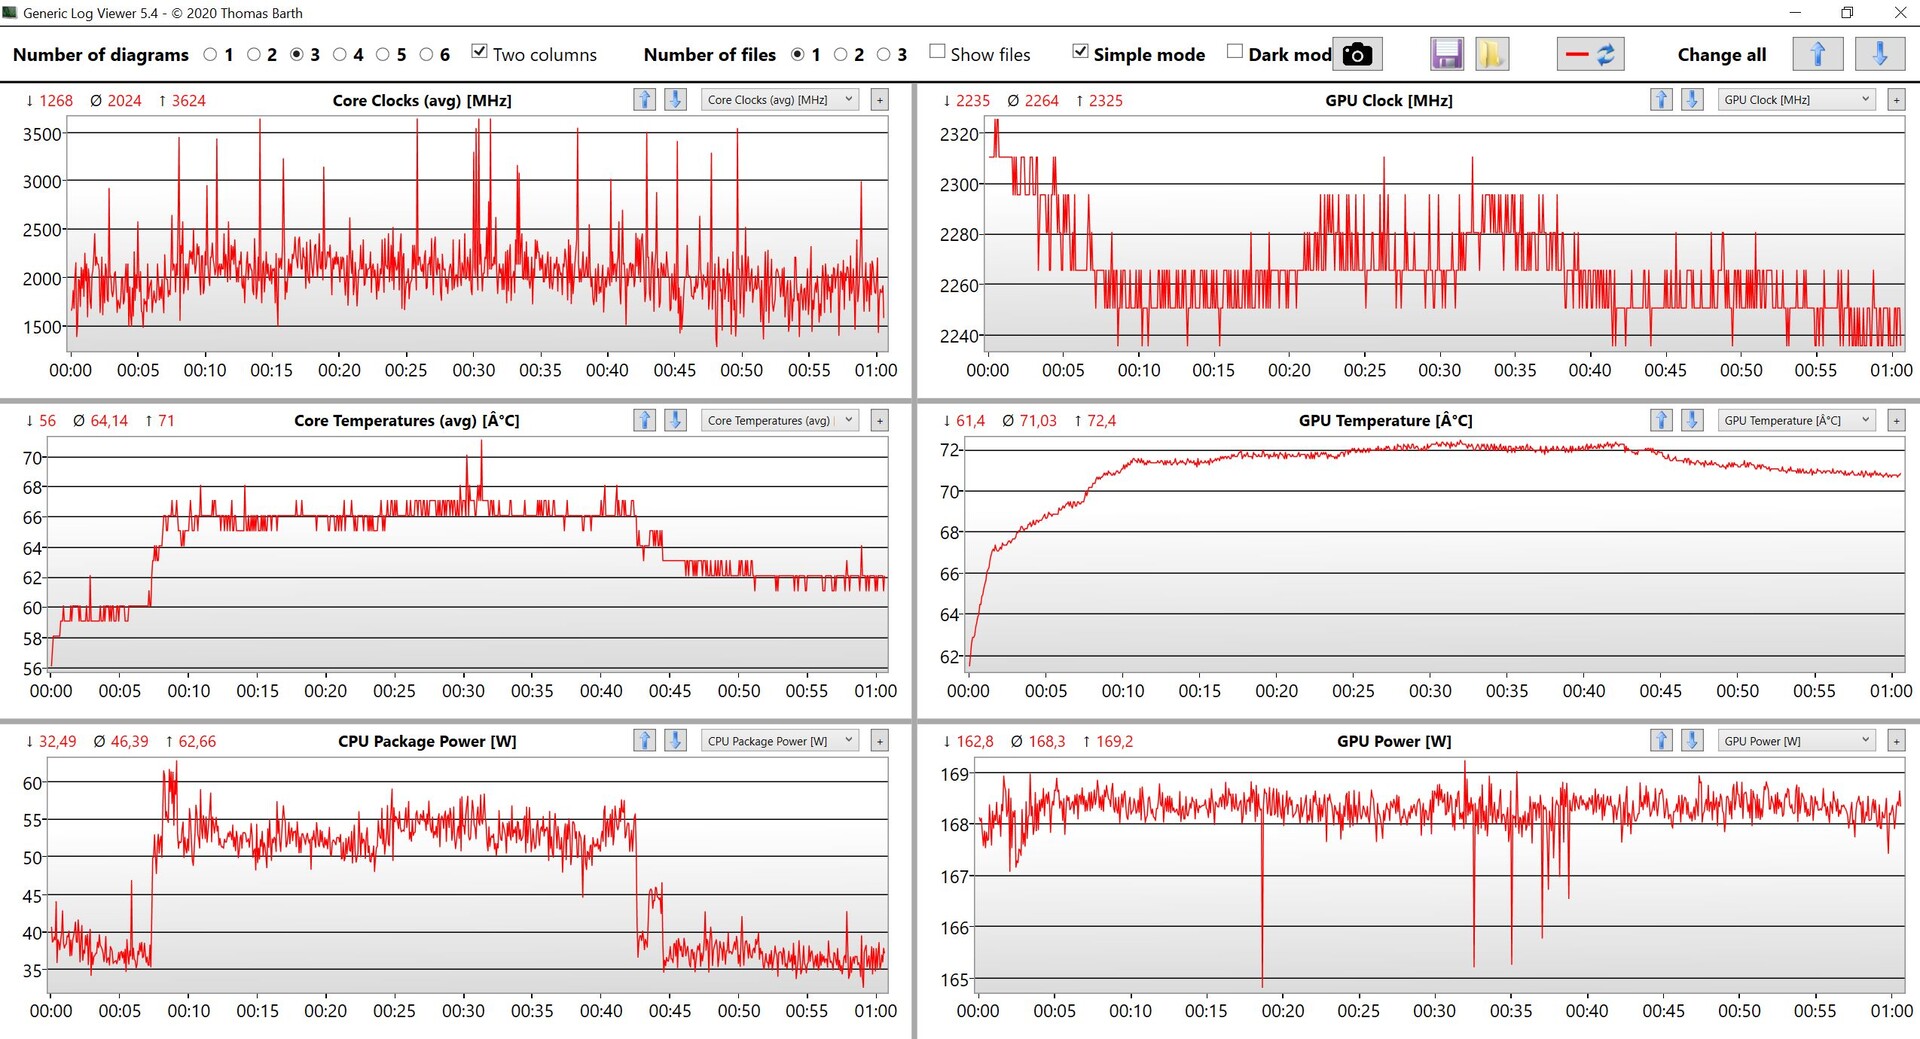Click the GPU Clock [MHz] chart title
The height and width of the screenshot is (1039, 1920).
pyautogui.click(x=1389, y=100)
